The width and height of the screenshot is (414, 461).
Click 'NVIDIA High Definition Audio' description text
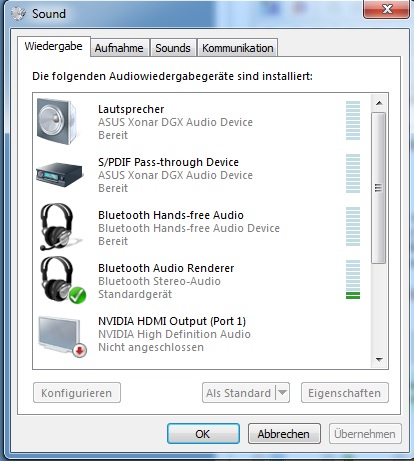[174, 334]
